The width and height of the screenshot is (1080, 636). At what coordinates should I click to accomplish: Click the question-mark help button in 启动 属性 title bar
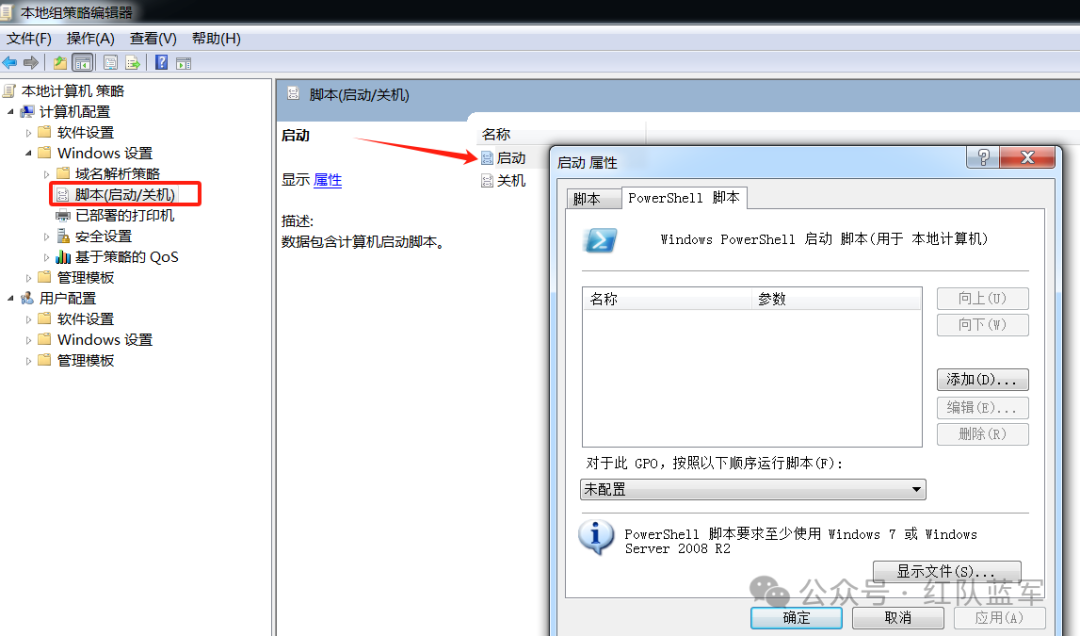984,158
